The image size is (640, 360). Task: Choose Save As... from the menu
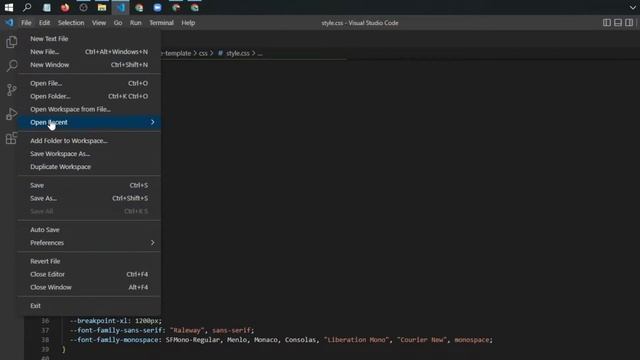[89, 198]
